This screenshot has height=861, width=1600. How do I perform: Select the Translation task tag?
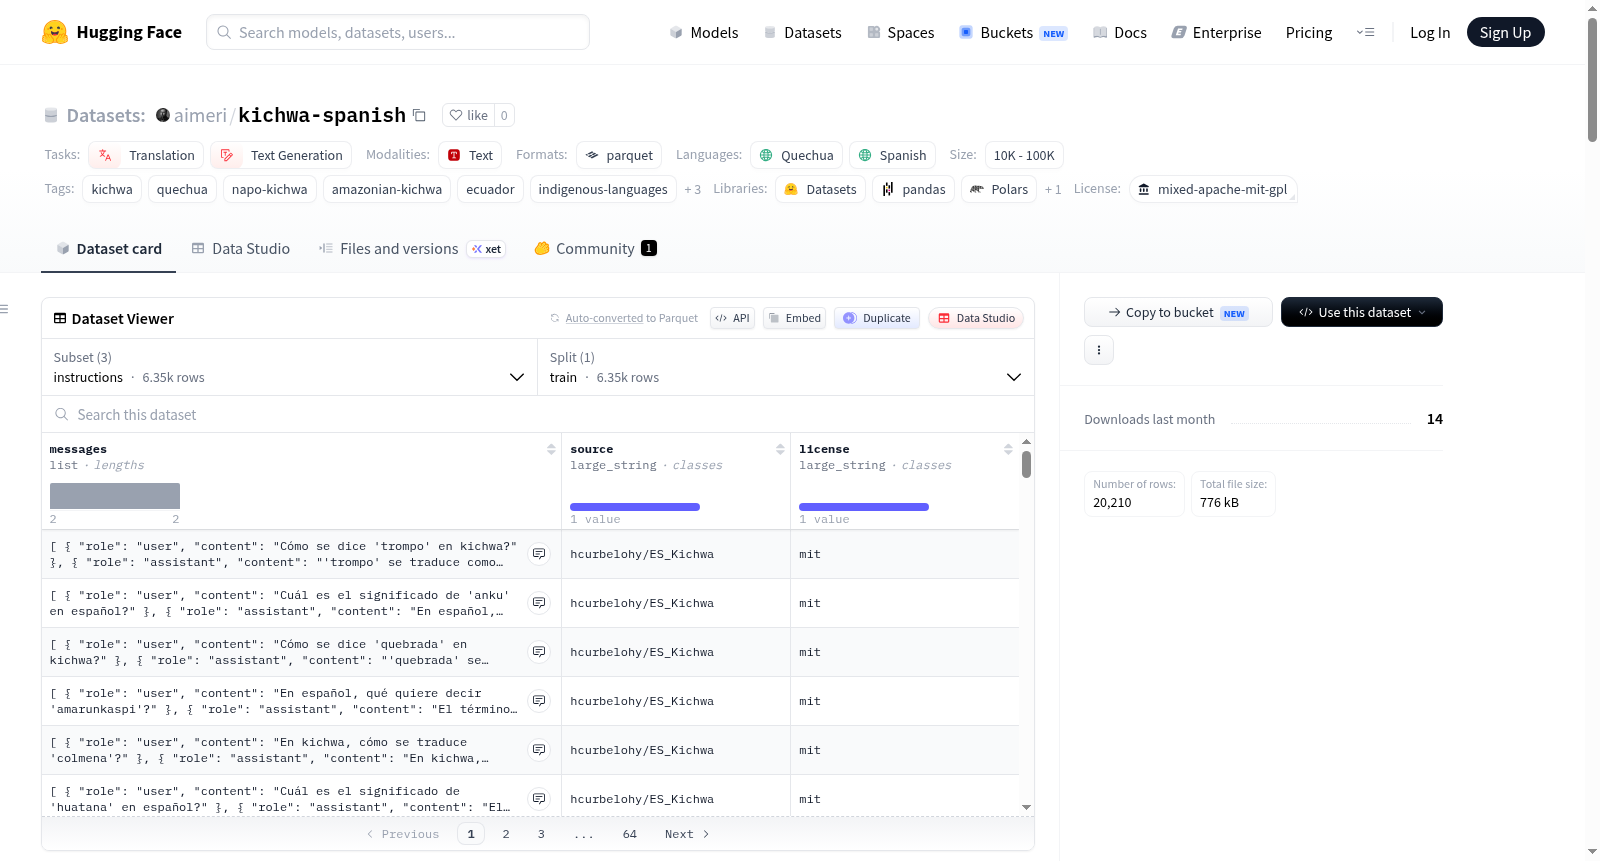pos(147,155)
